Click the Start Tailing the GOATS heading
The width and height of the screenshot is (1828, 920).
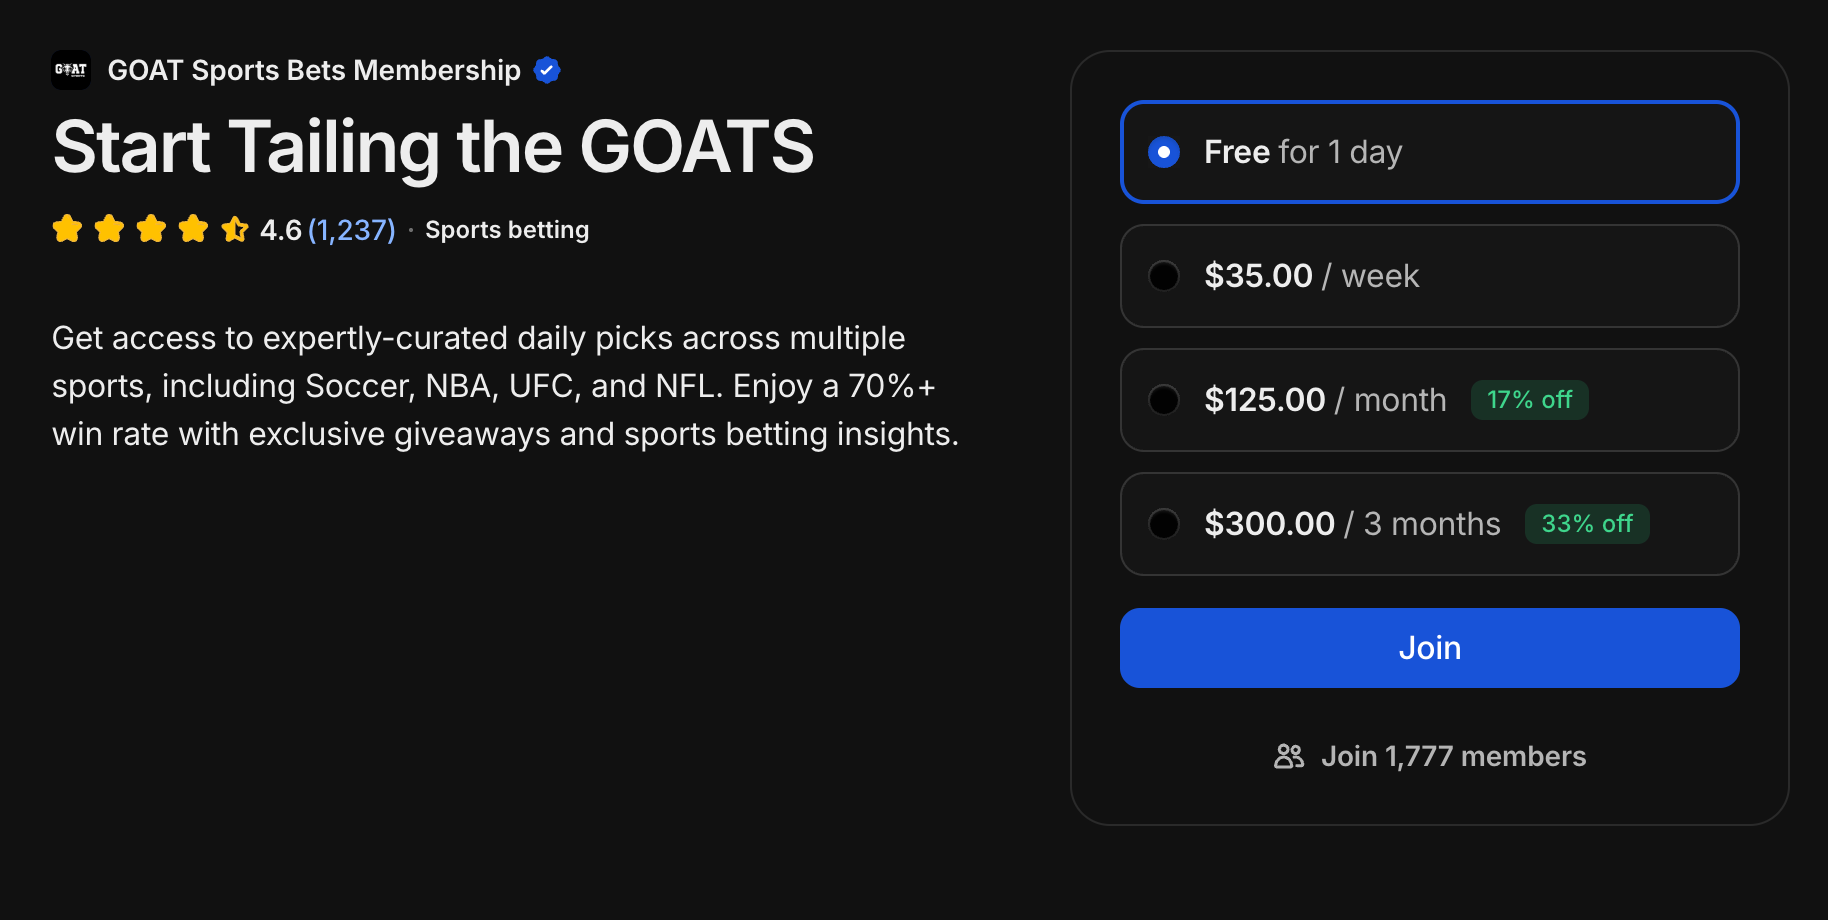tap(433, 147)
